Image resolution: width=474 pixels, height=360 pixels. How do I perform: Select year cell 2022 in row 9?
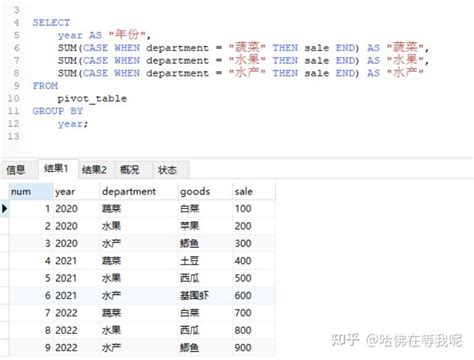(x=76, y=348)
